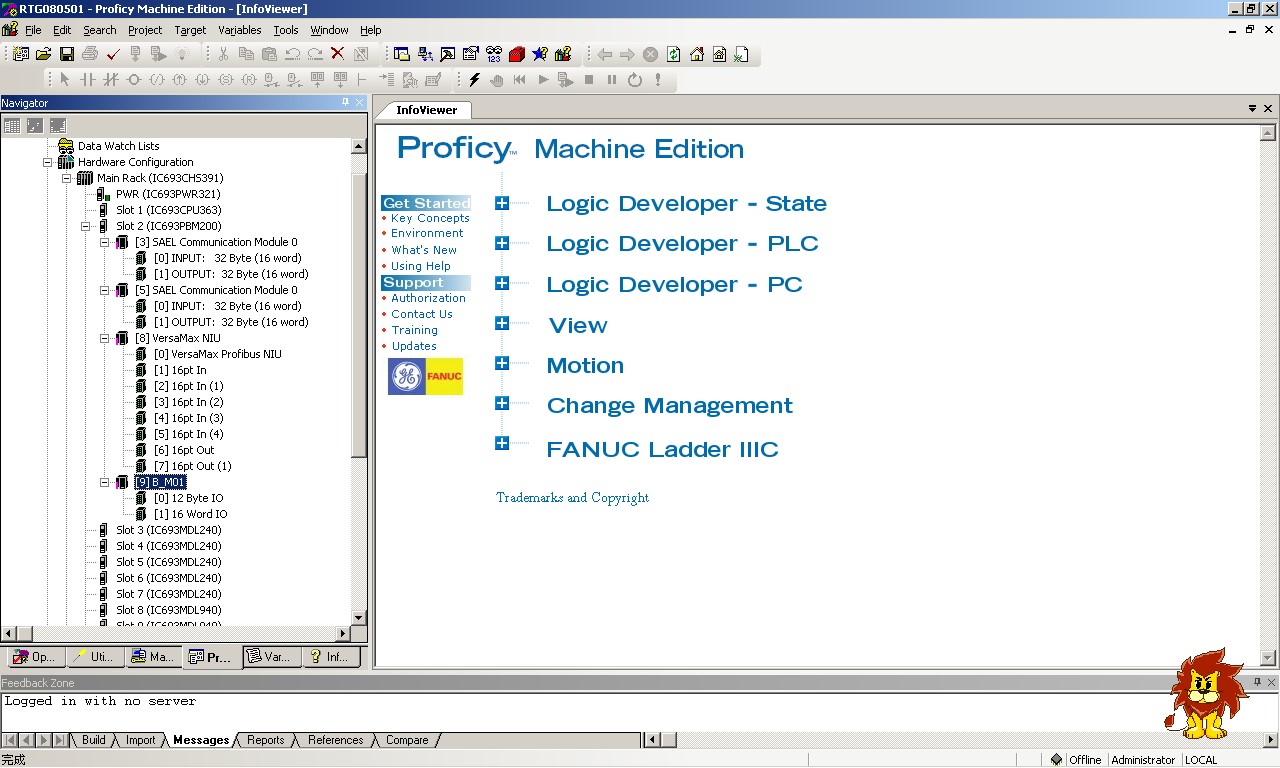Collapse Slot 2 (IC693PBM200) node
The width and height of the screenshot is (1280, 768).
[x=85, y=226]
